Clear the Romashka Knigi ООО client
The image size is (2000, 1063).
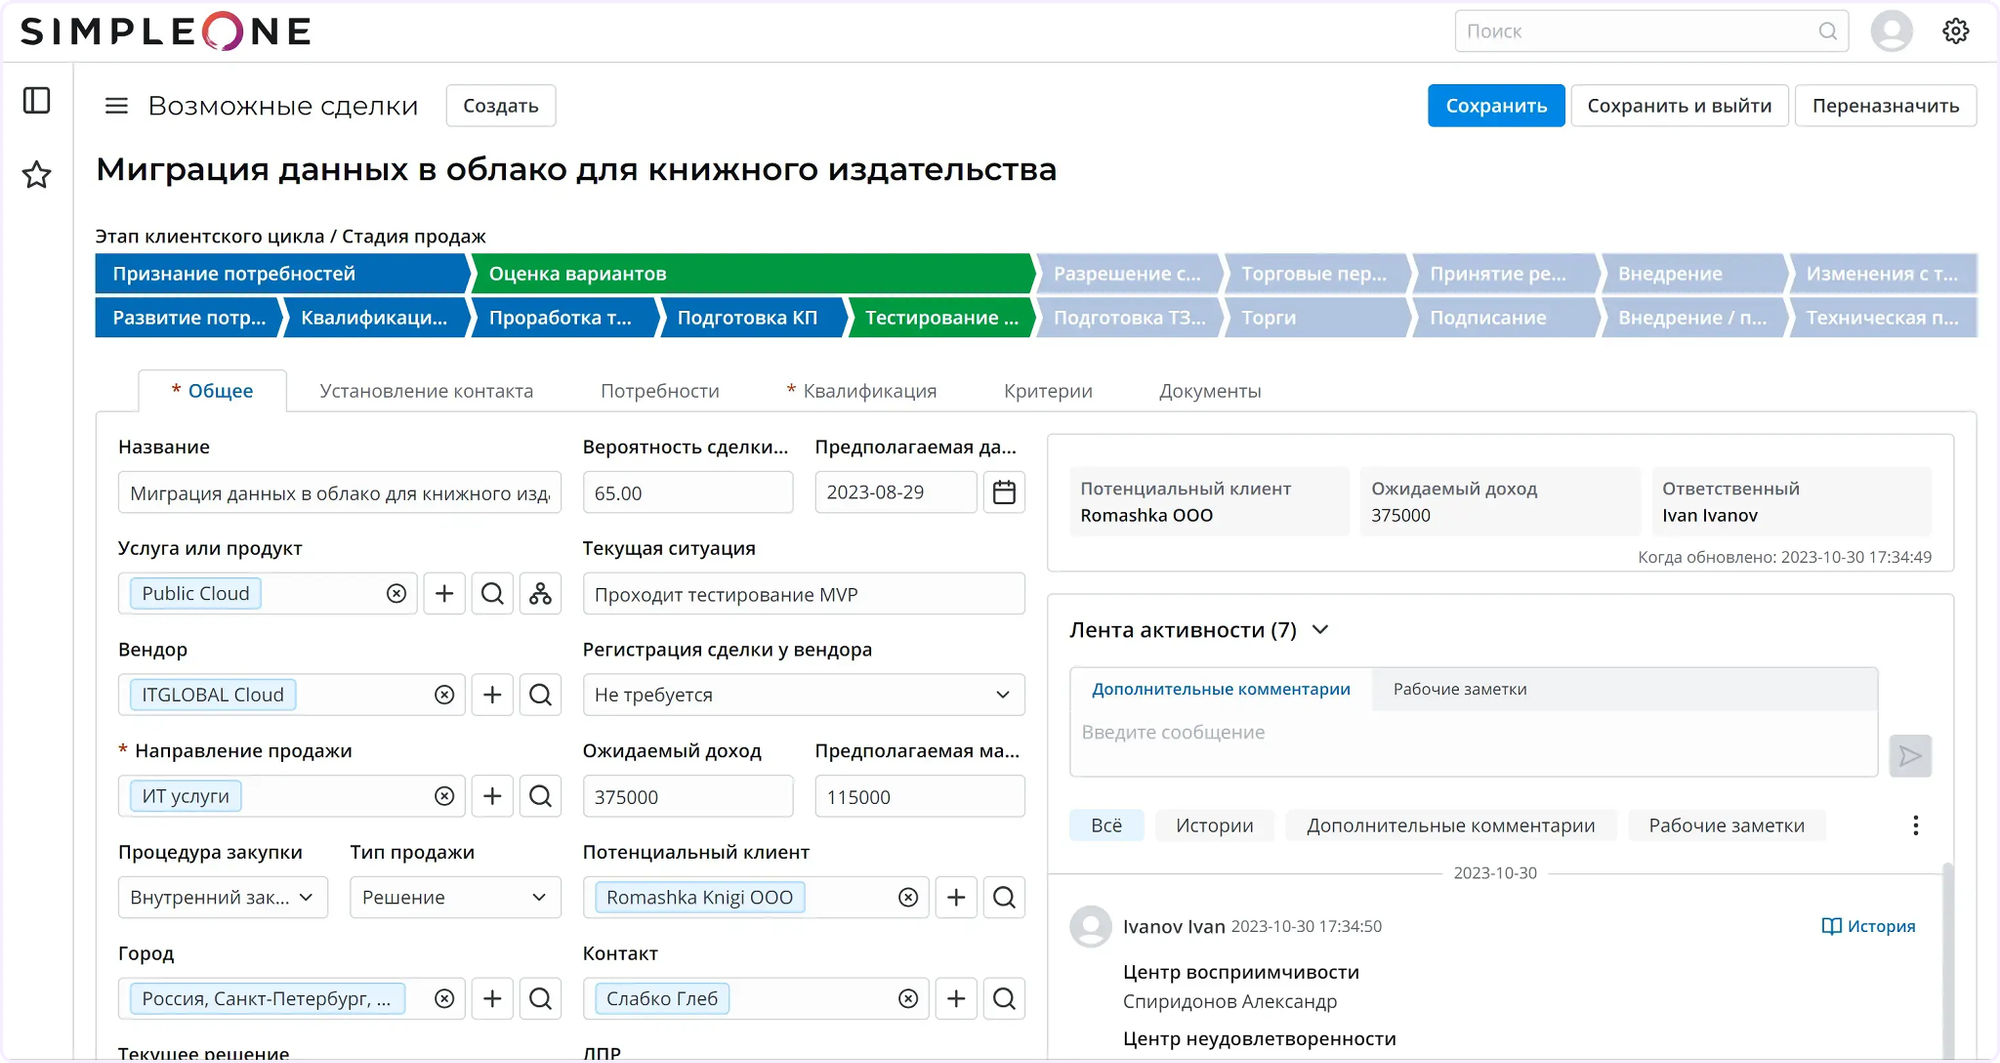point(908,898)
